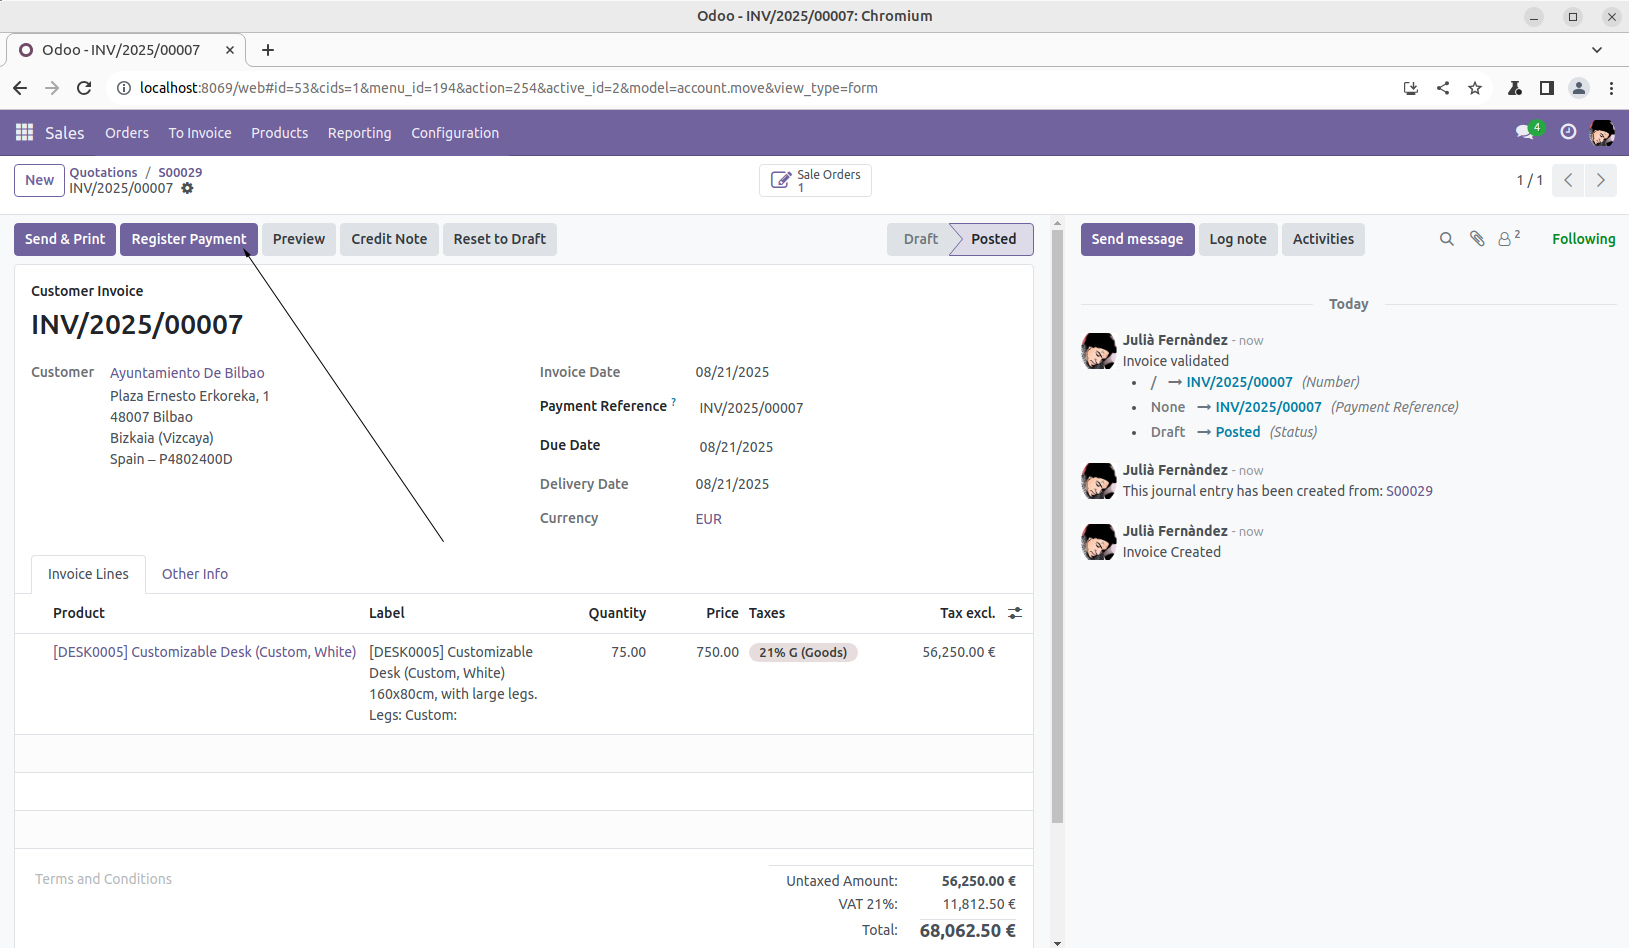The image size is (1629, 948).
Task: Open the activities clock icon
Action: 1568,132
